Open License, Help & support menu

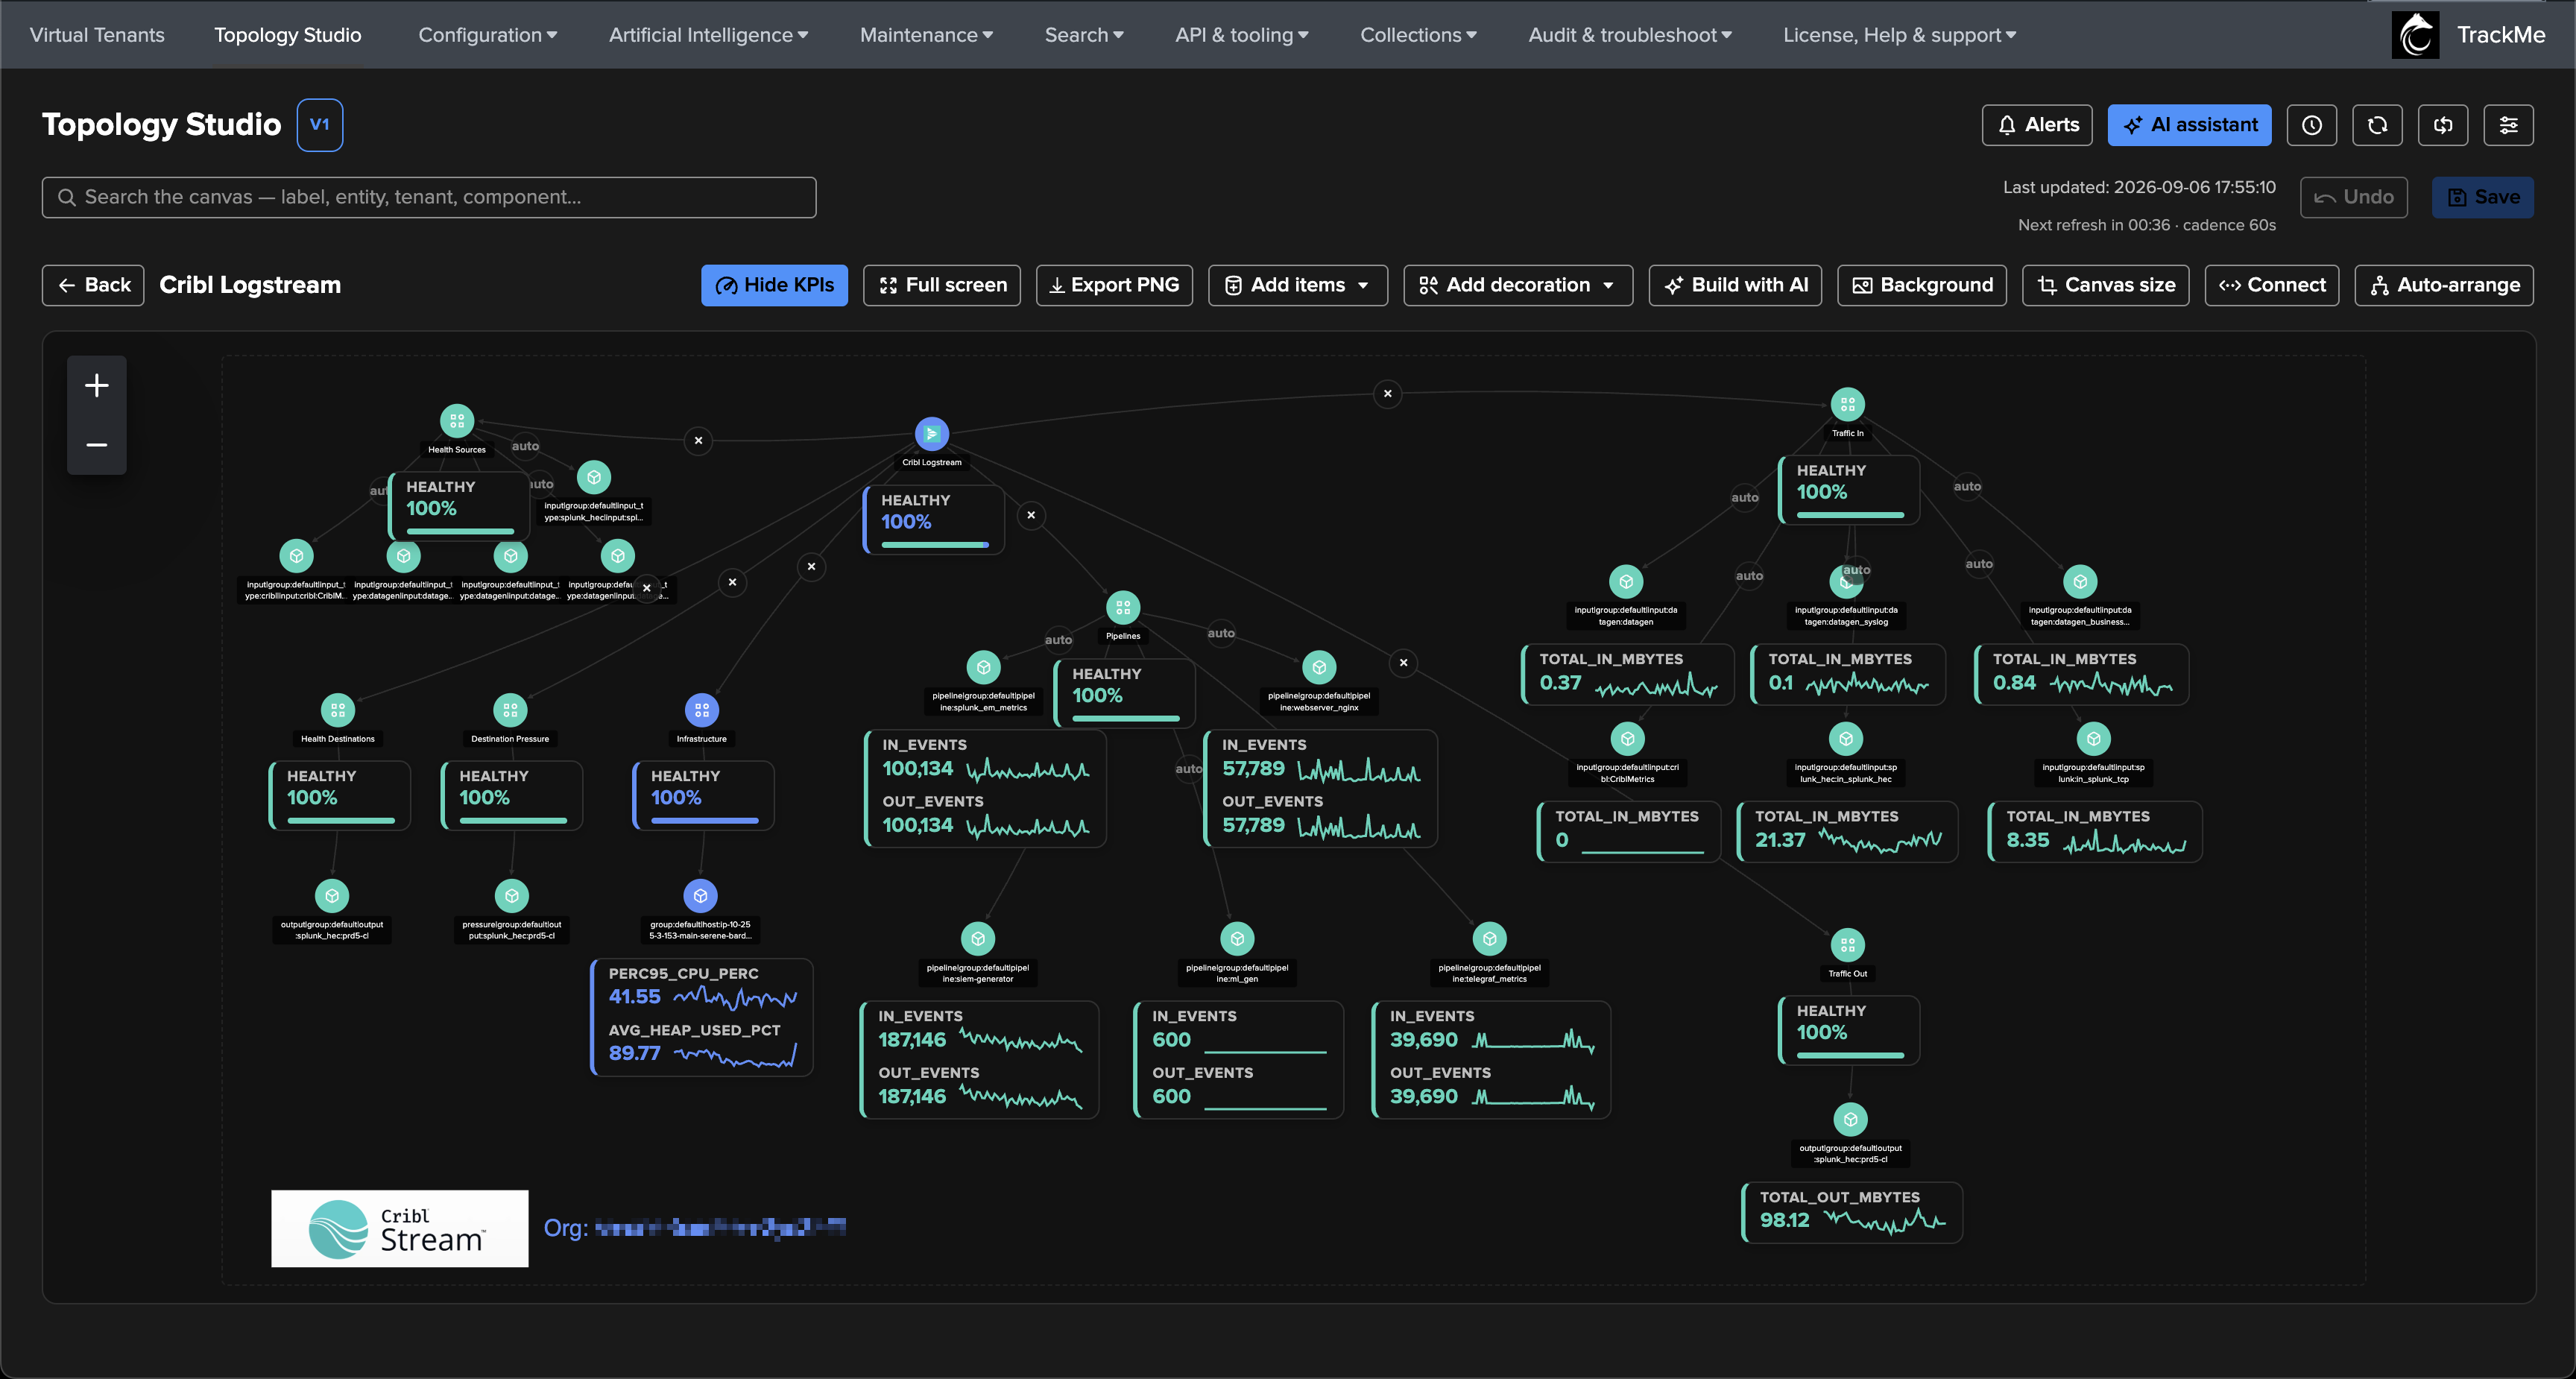1899,35
